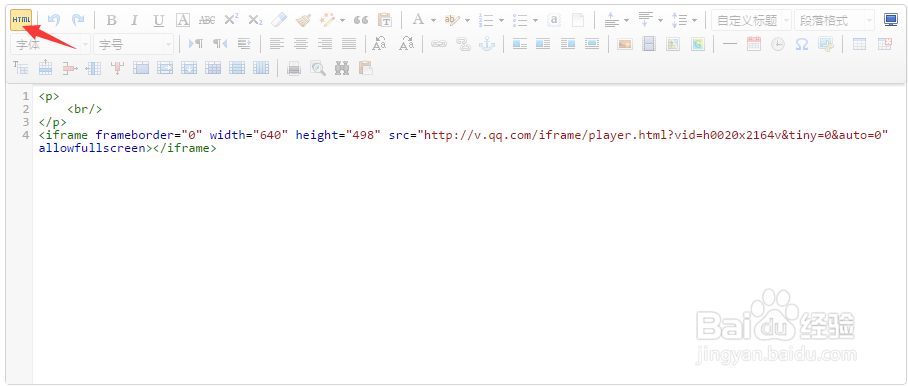
Task: Set right-to-left text direction
Action: (219, 43)
